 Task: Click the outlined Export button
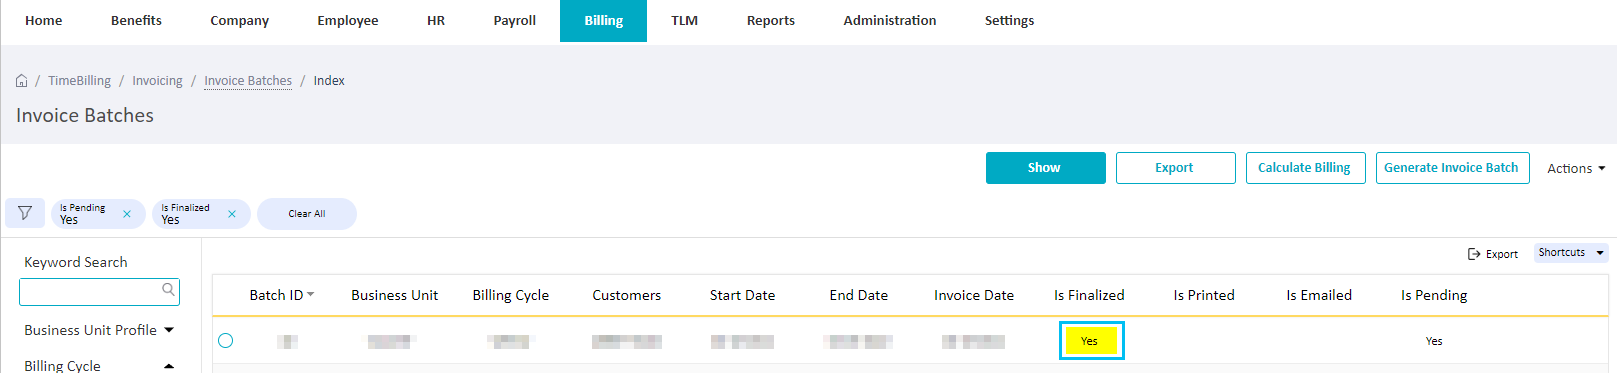(1176, 168)
